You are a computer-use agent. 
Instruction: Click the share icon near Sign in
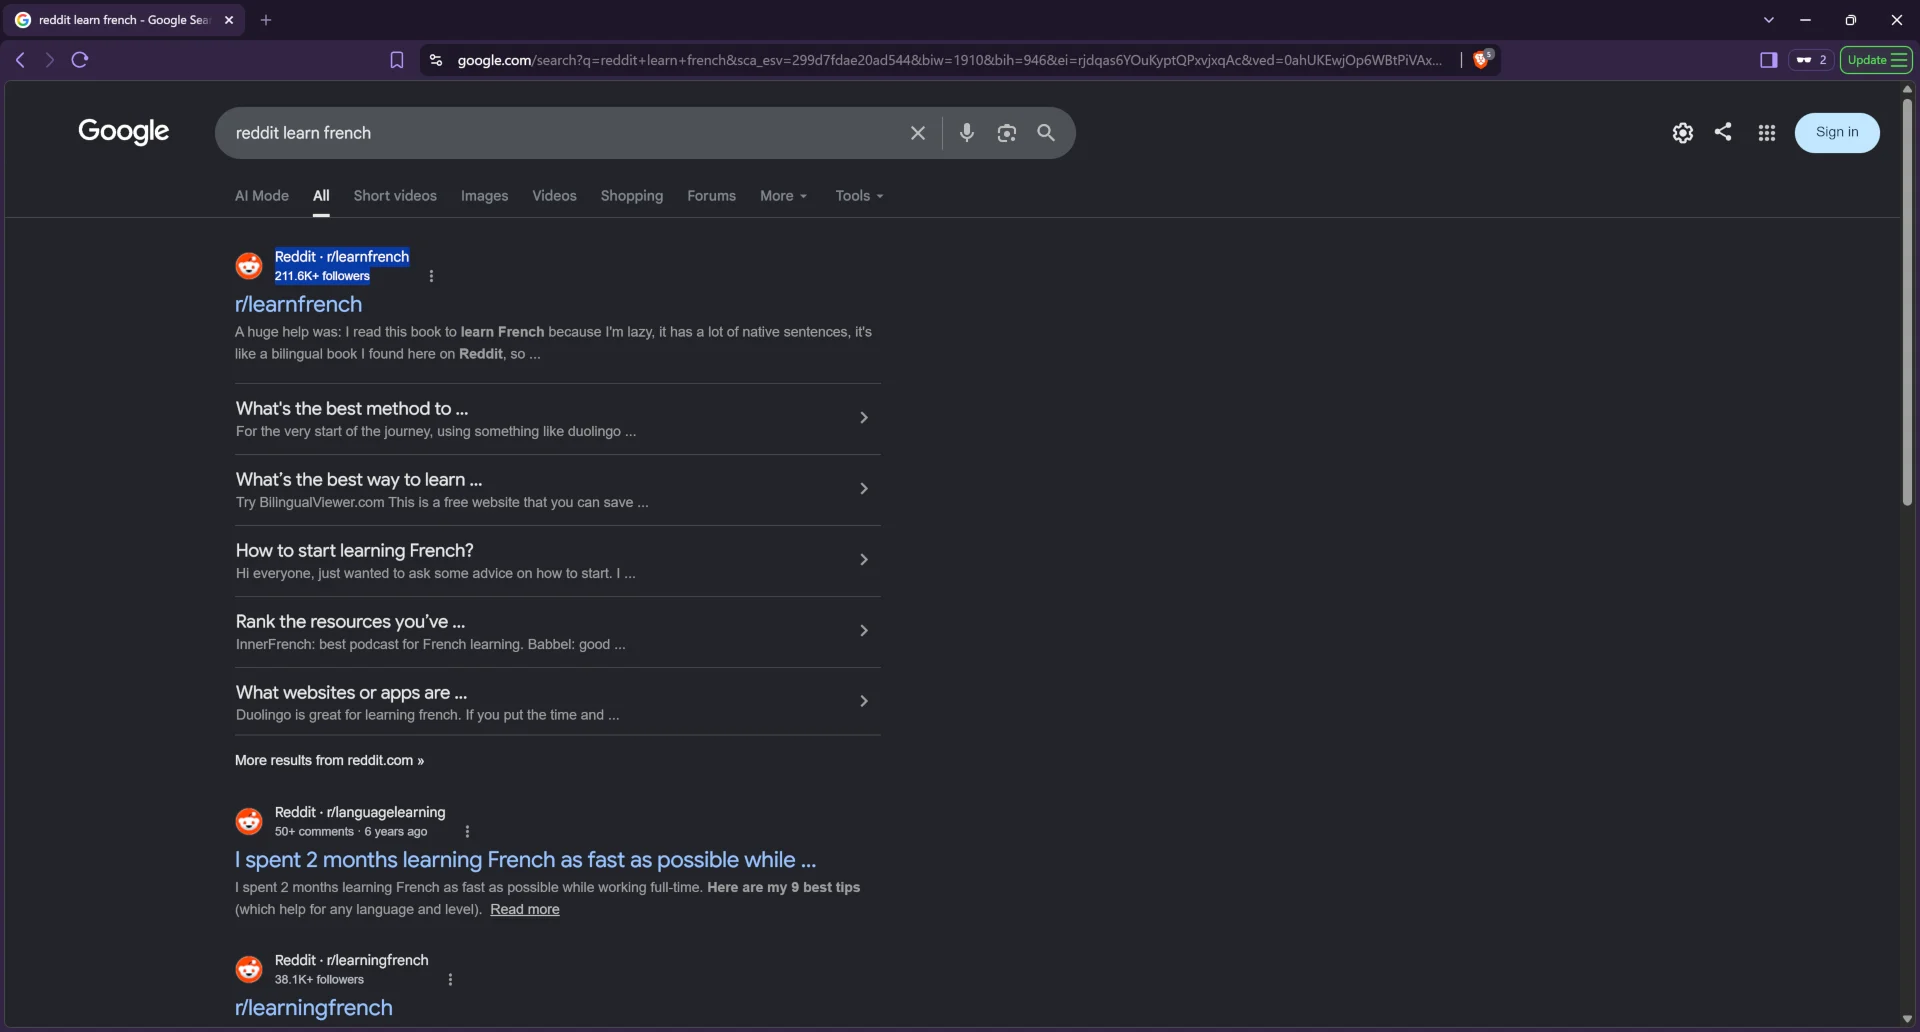pyautogui.click(x=1723, y=132)
